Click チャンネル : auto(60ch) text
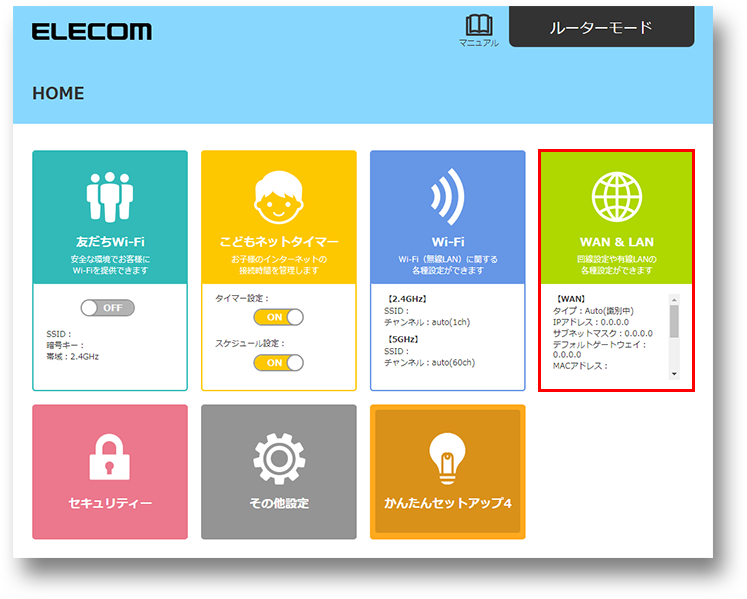The width and height of the screenshot is (747, 599). tap(429, 363)
